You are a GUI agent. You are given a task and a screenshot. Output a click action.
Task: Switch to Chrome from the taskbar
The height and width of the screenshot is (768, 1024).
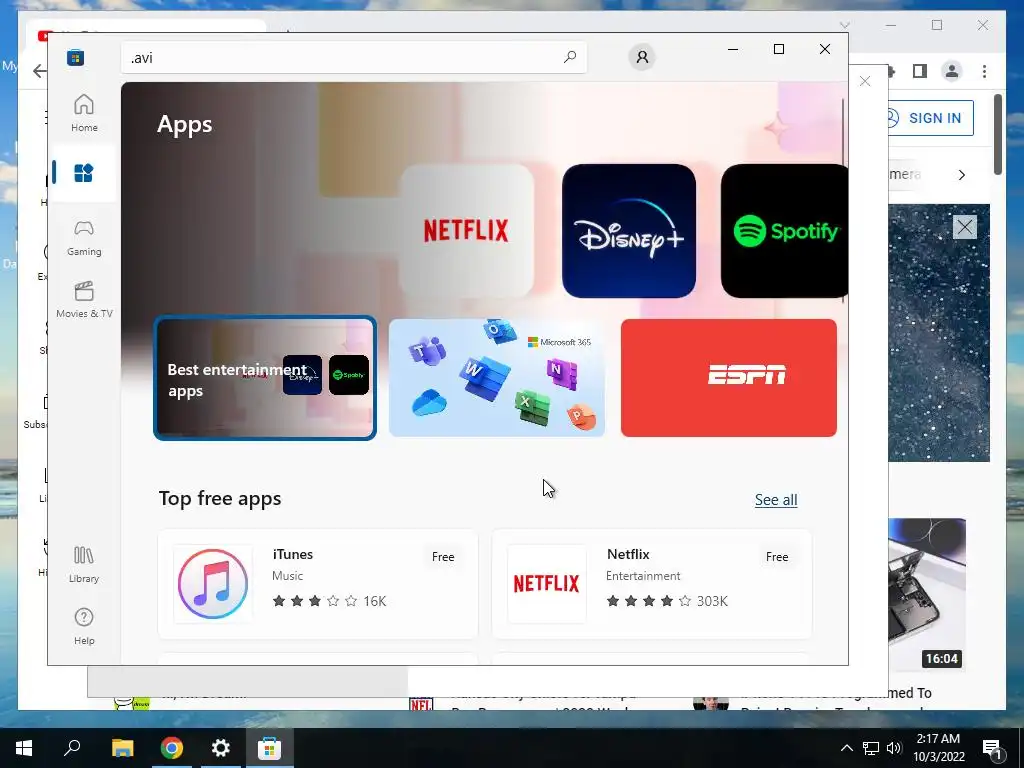point(172,748)
